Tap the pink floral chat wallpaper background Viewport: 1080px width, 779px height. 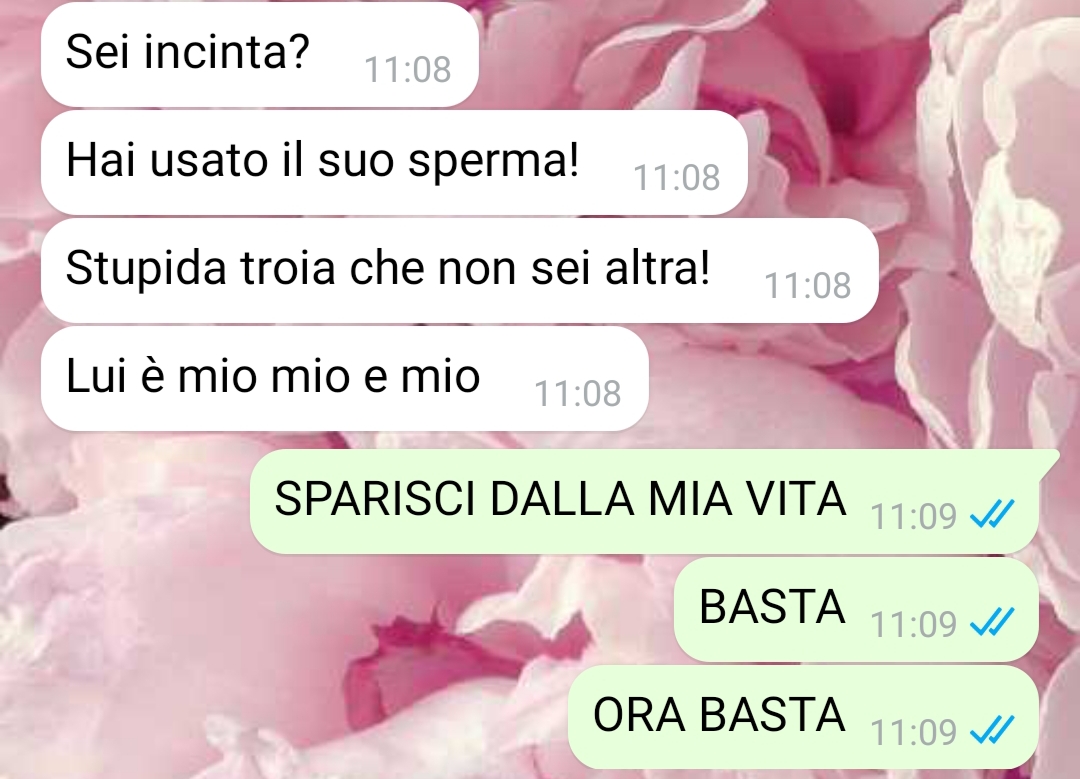207,620
